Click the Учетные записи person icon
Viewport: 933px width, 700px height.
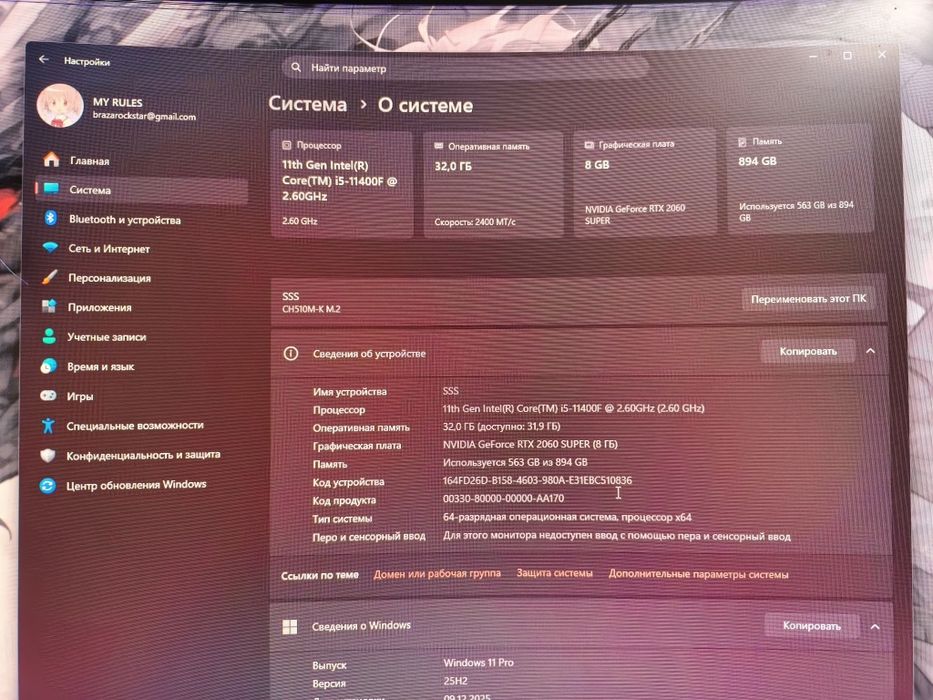[x=49, y=336]
